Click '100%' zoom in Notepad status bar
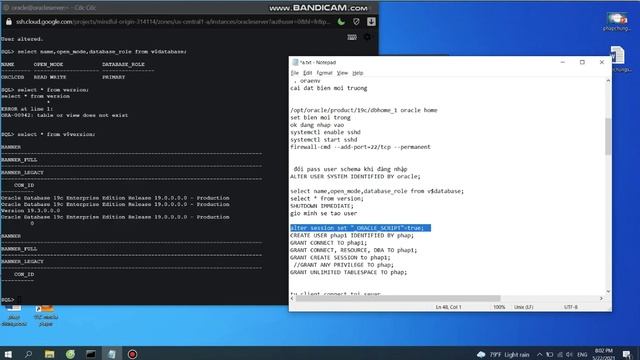This screenshot has width=640, height=360. point(499,307)
